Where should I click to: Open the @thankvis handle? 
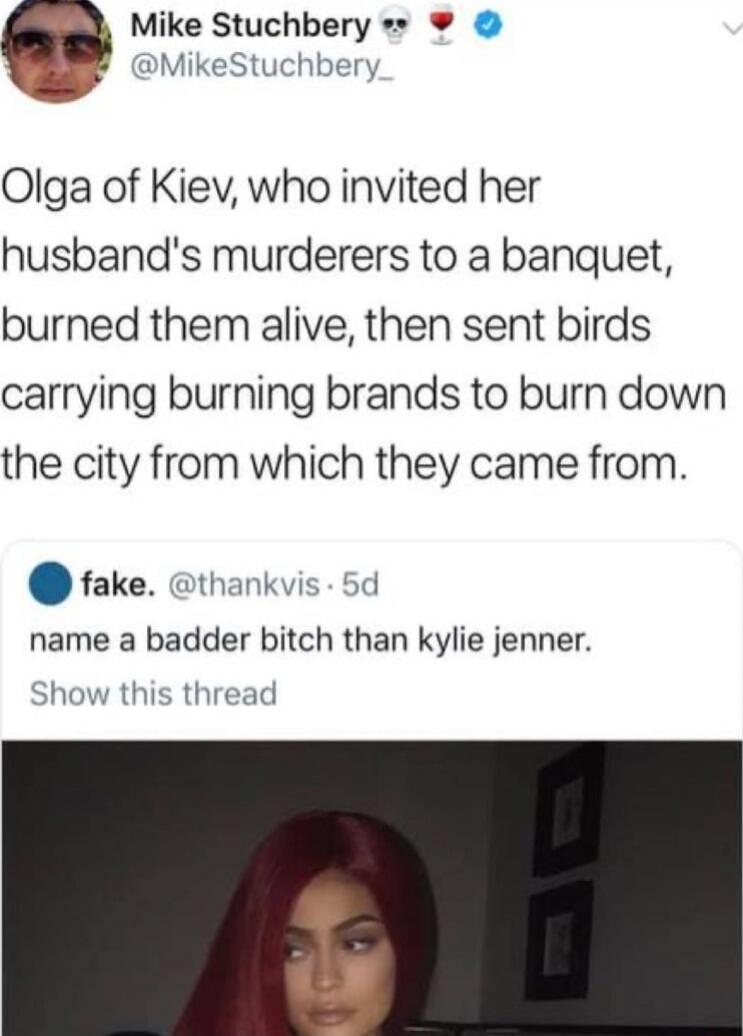244,585
